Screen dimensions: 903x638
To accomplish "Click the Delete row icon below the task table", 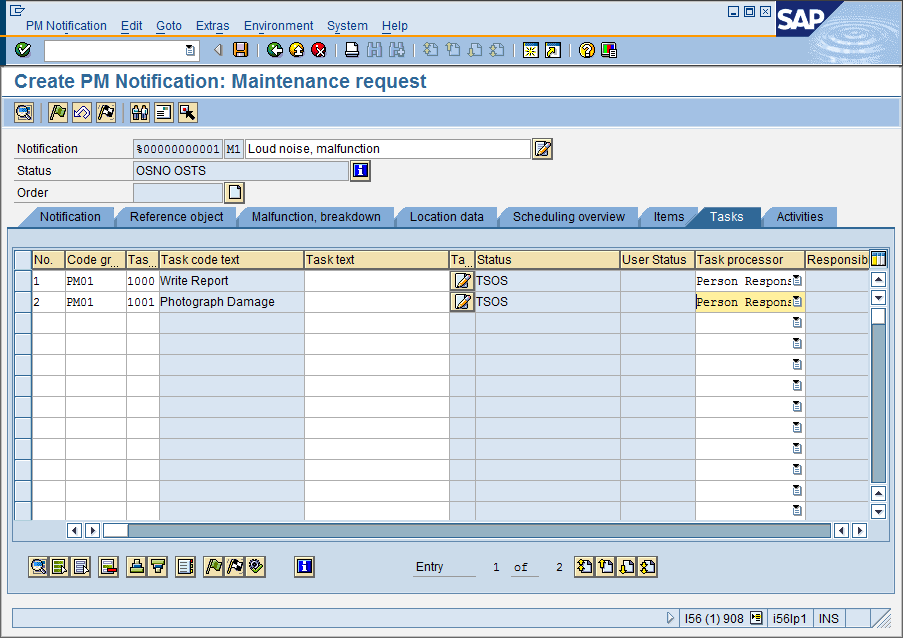I will (x=108, y=567).
